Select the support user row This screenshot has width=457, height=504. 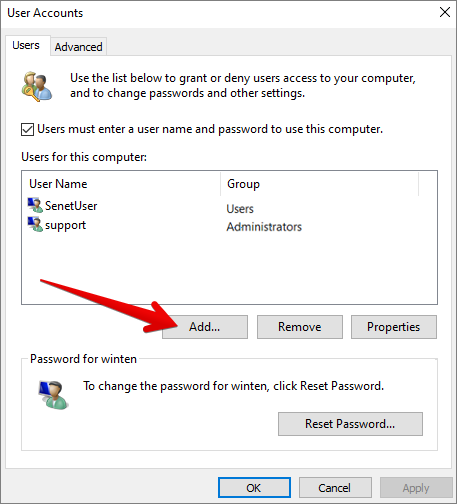(229, 225)
